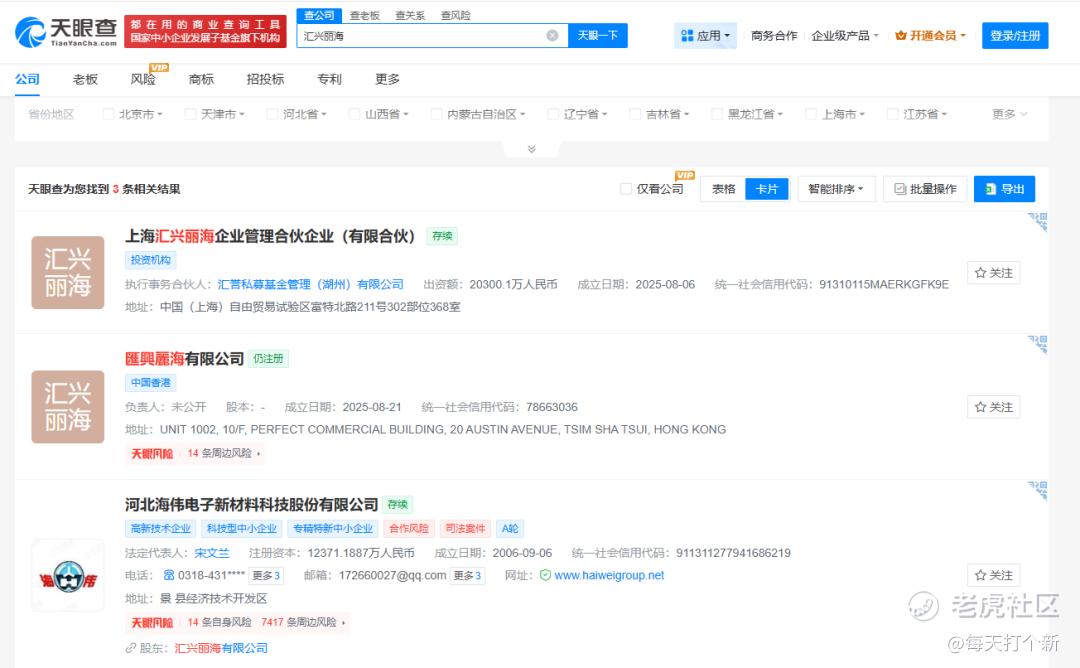Click the corner QR icon on 河北海伟 card
The width and height of the screenshot is (1080, 668).
click(x=1038, y=490)
